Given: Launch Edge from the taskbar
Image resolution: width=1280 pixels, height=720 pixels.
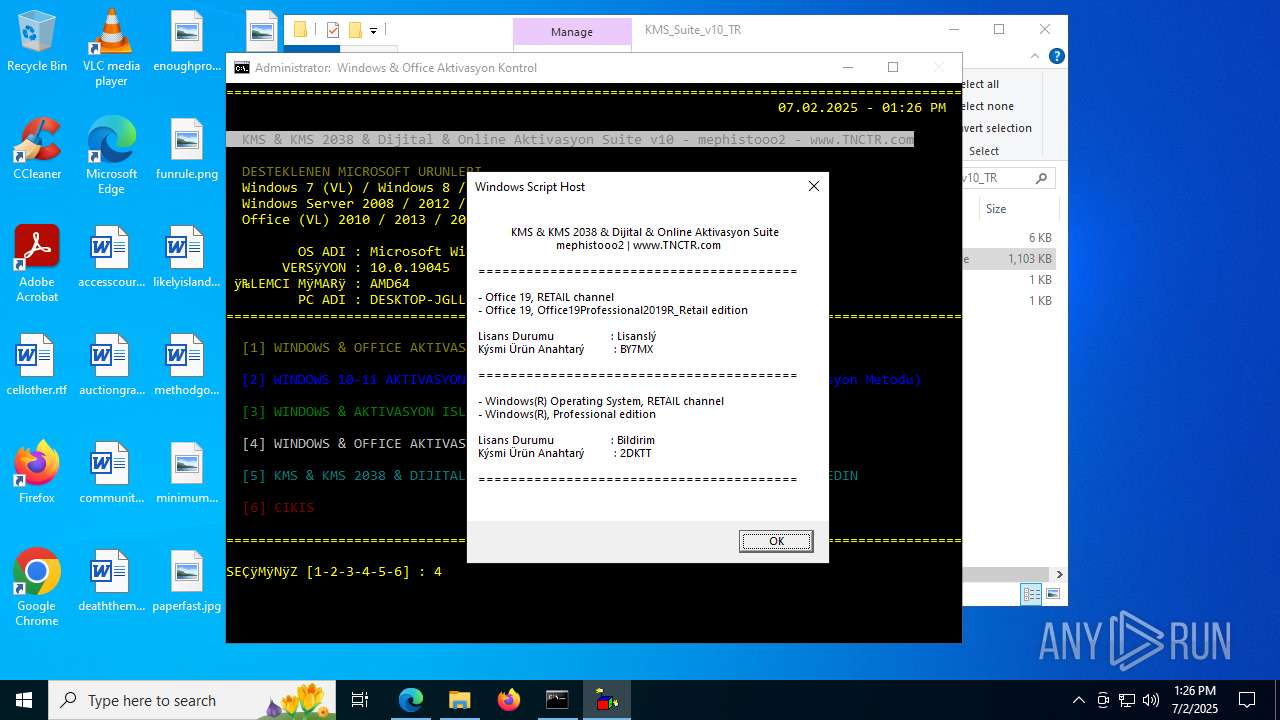Looking at the screenshot, I should pos(411,700).
